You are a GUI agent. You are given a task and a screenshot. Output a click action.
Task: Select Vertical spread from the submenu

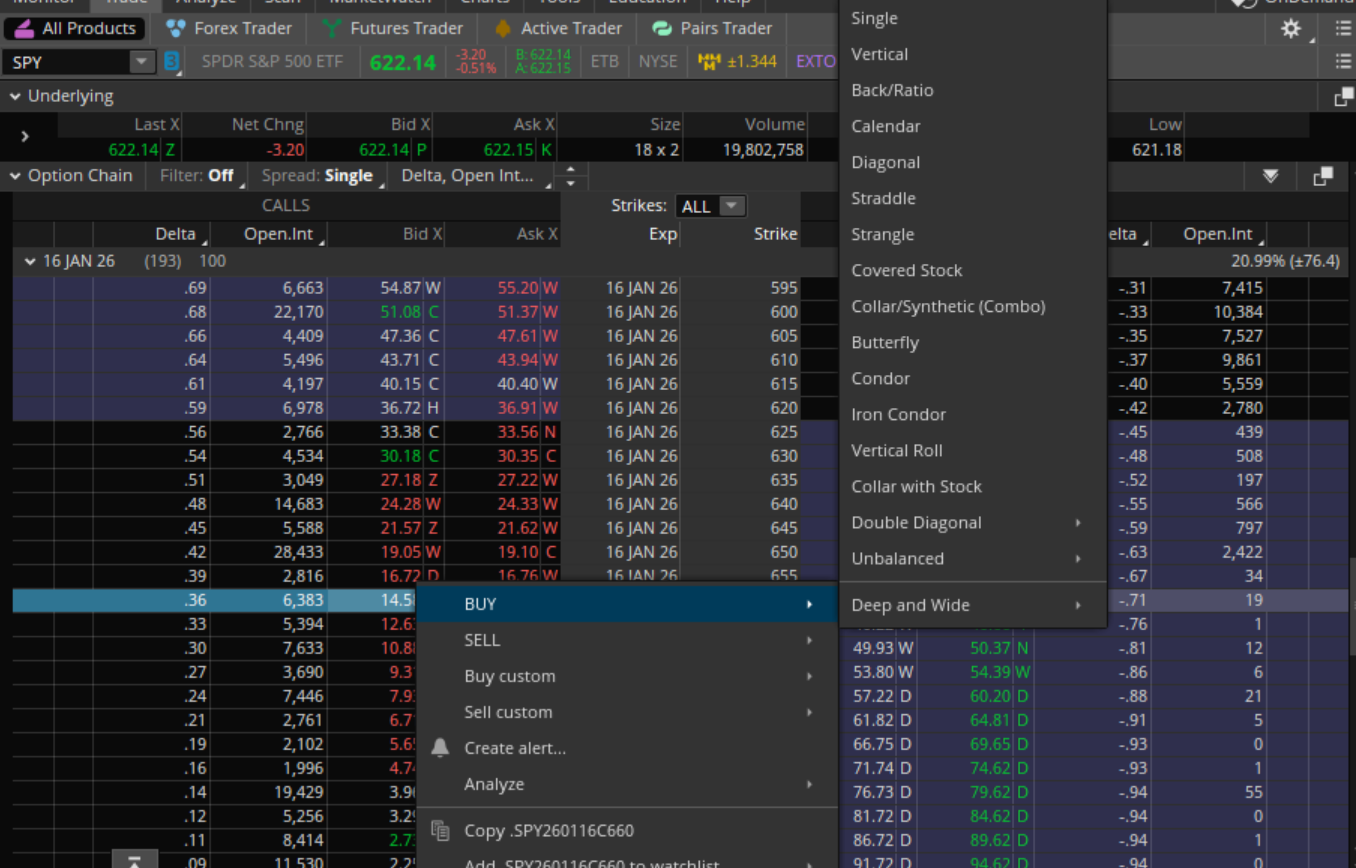pyautogui.click(x=972, y=54)
